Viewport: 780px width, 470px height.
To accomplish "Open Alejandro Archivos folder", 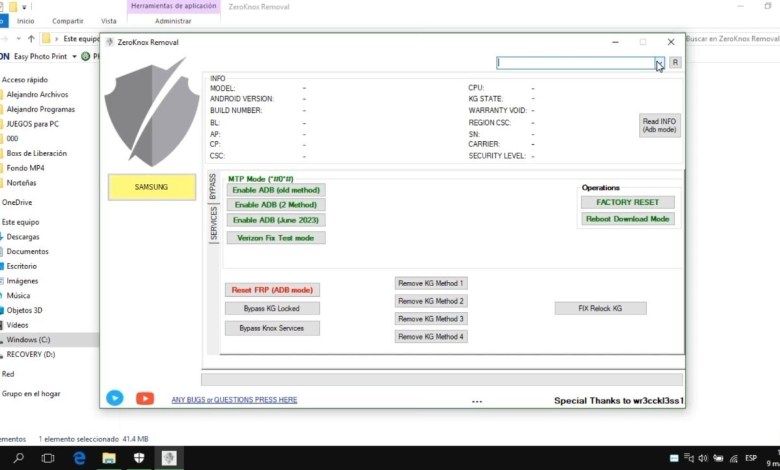I will pos(37,94).
